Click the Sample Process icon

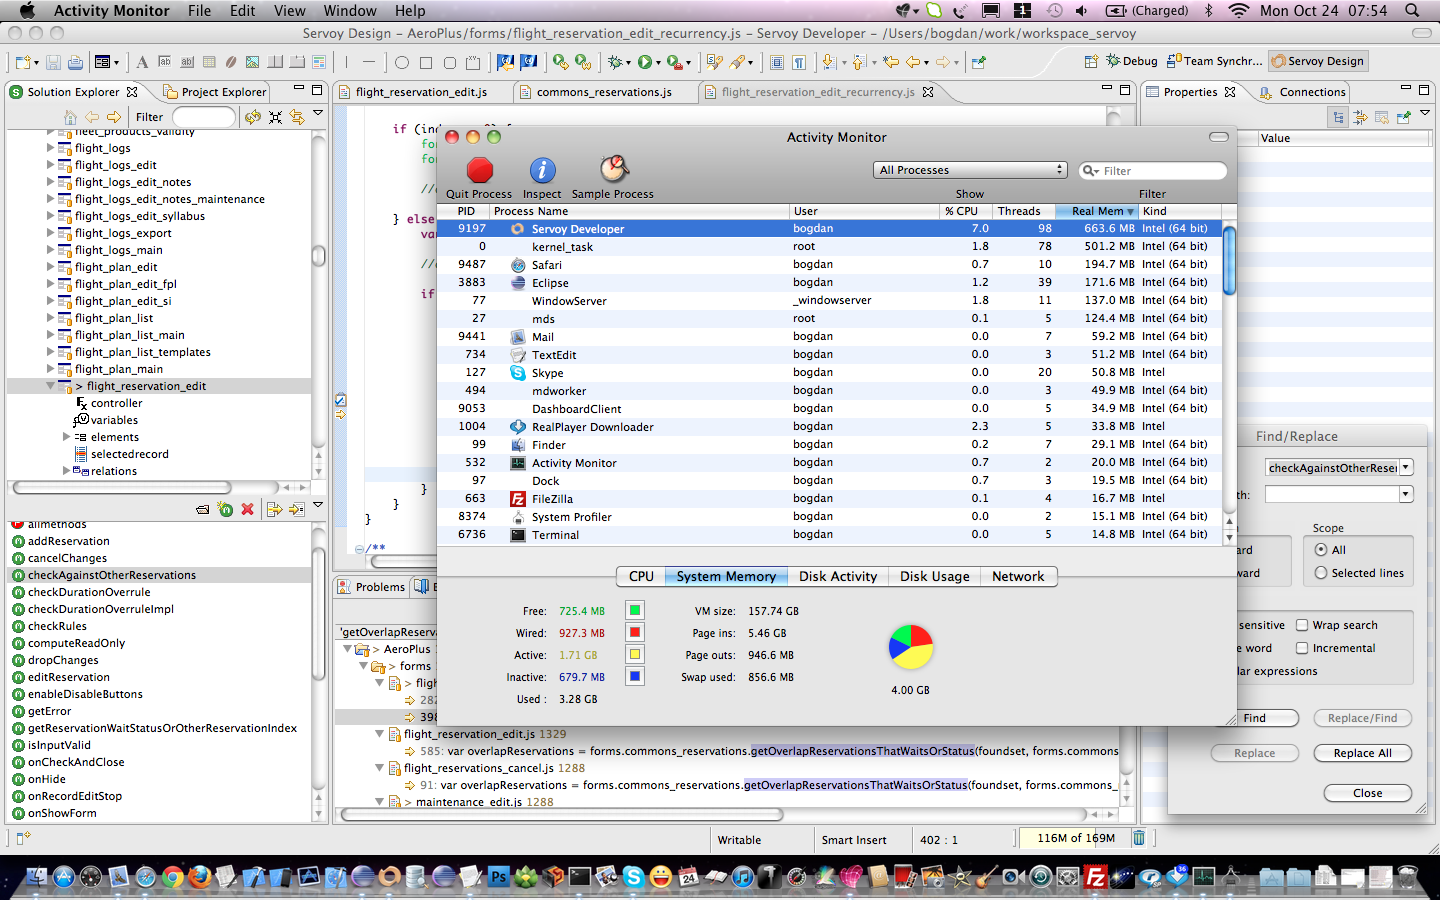click(613, 169)
